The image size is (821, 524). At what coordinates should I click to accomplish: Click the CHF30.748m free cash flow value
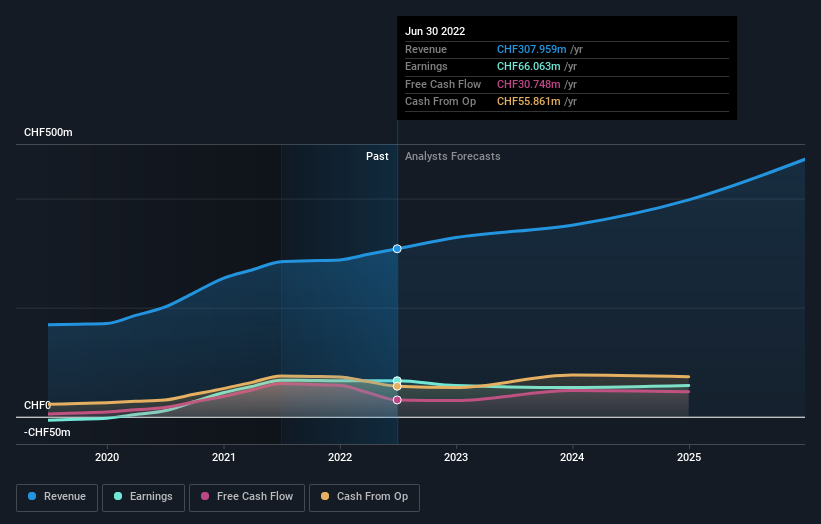[528, 84]
